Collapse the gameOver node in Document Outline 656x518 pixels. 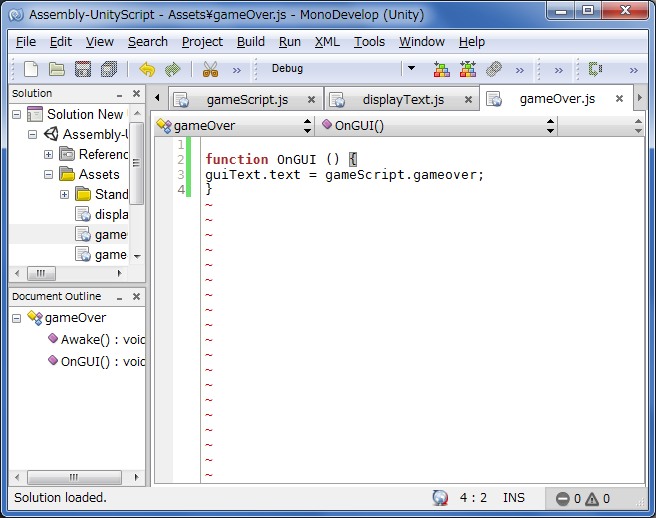17,318
